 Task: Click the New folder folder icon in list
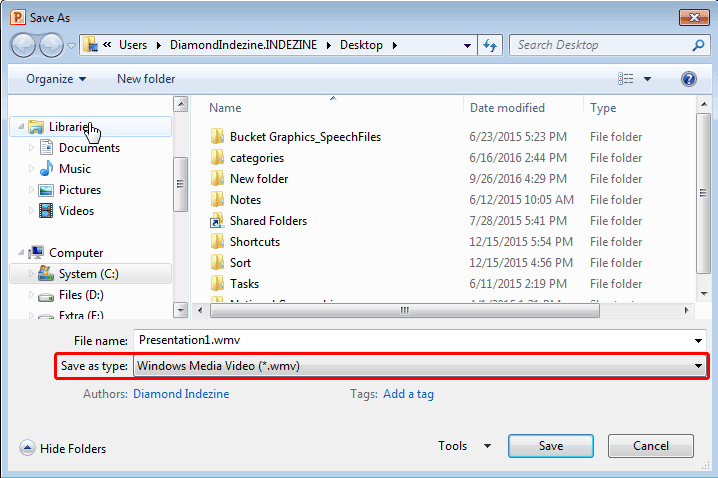[217, 179]
